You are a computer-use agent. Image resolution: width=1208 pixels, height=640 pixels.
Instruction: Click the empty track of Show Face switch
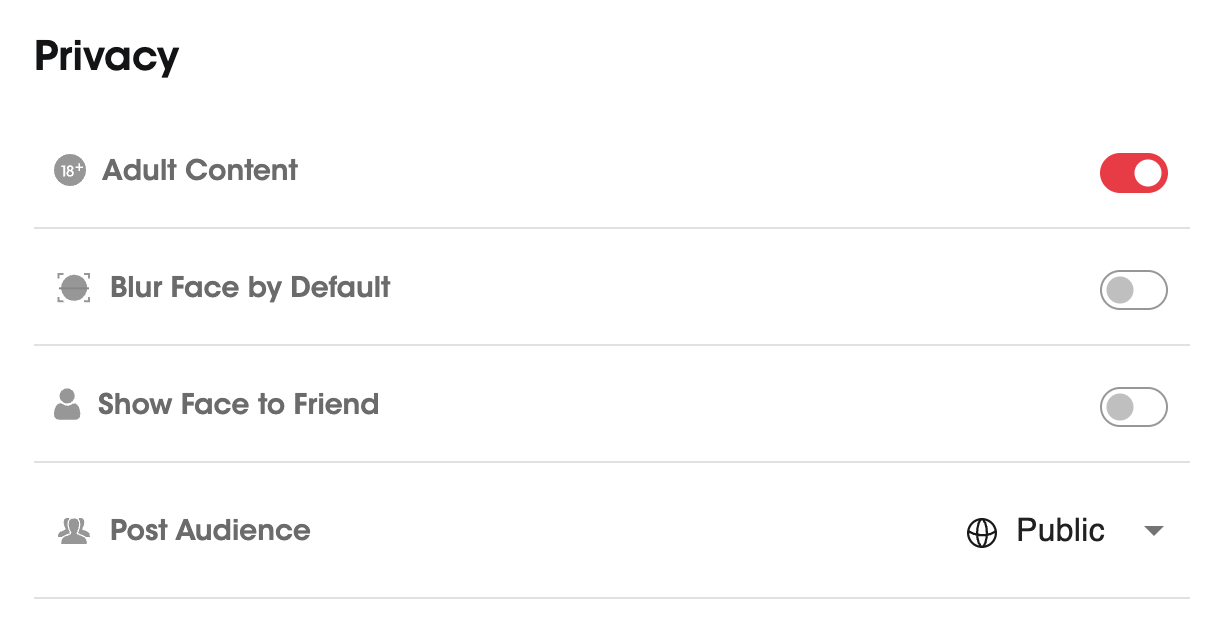tap(1150, 407)
